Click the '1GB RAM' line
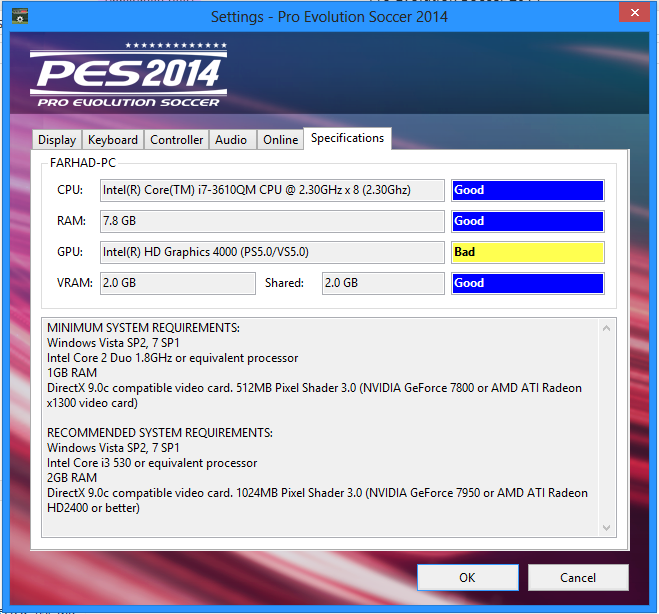This screenshot has height=614, width=659. (x=72, y=373)
